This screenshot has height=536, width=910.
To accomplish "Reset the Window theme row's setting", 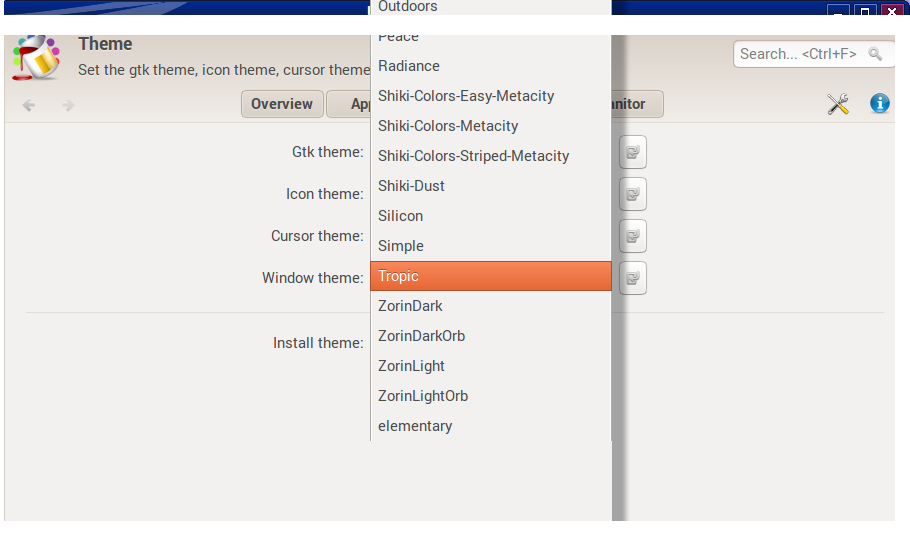I will click(x=633, y=278).
